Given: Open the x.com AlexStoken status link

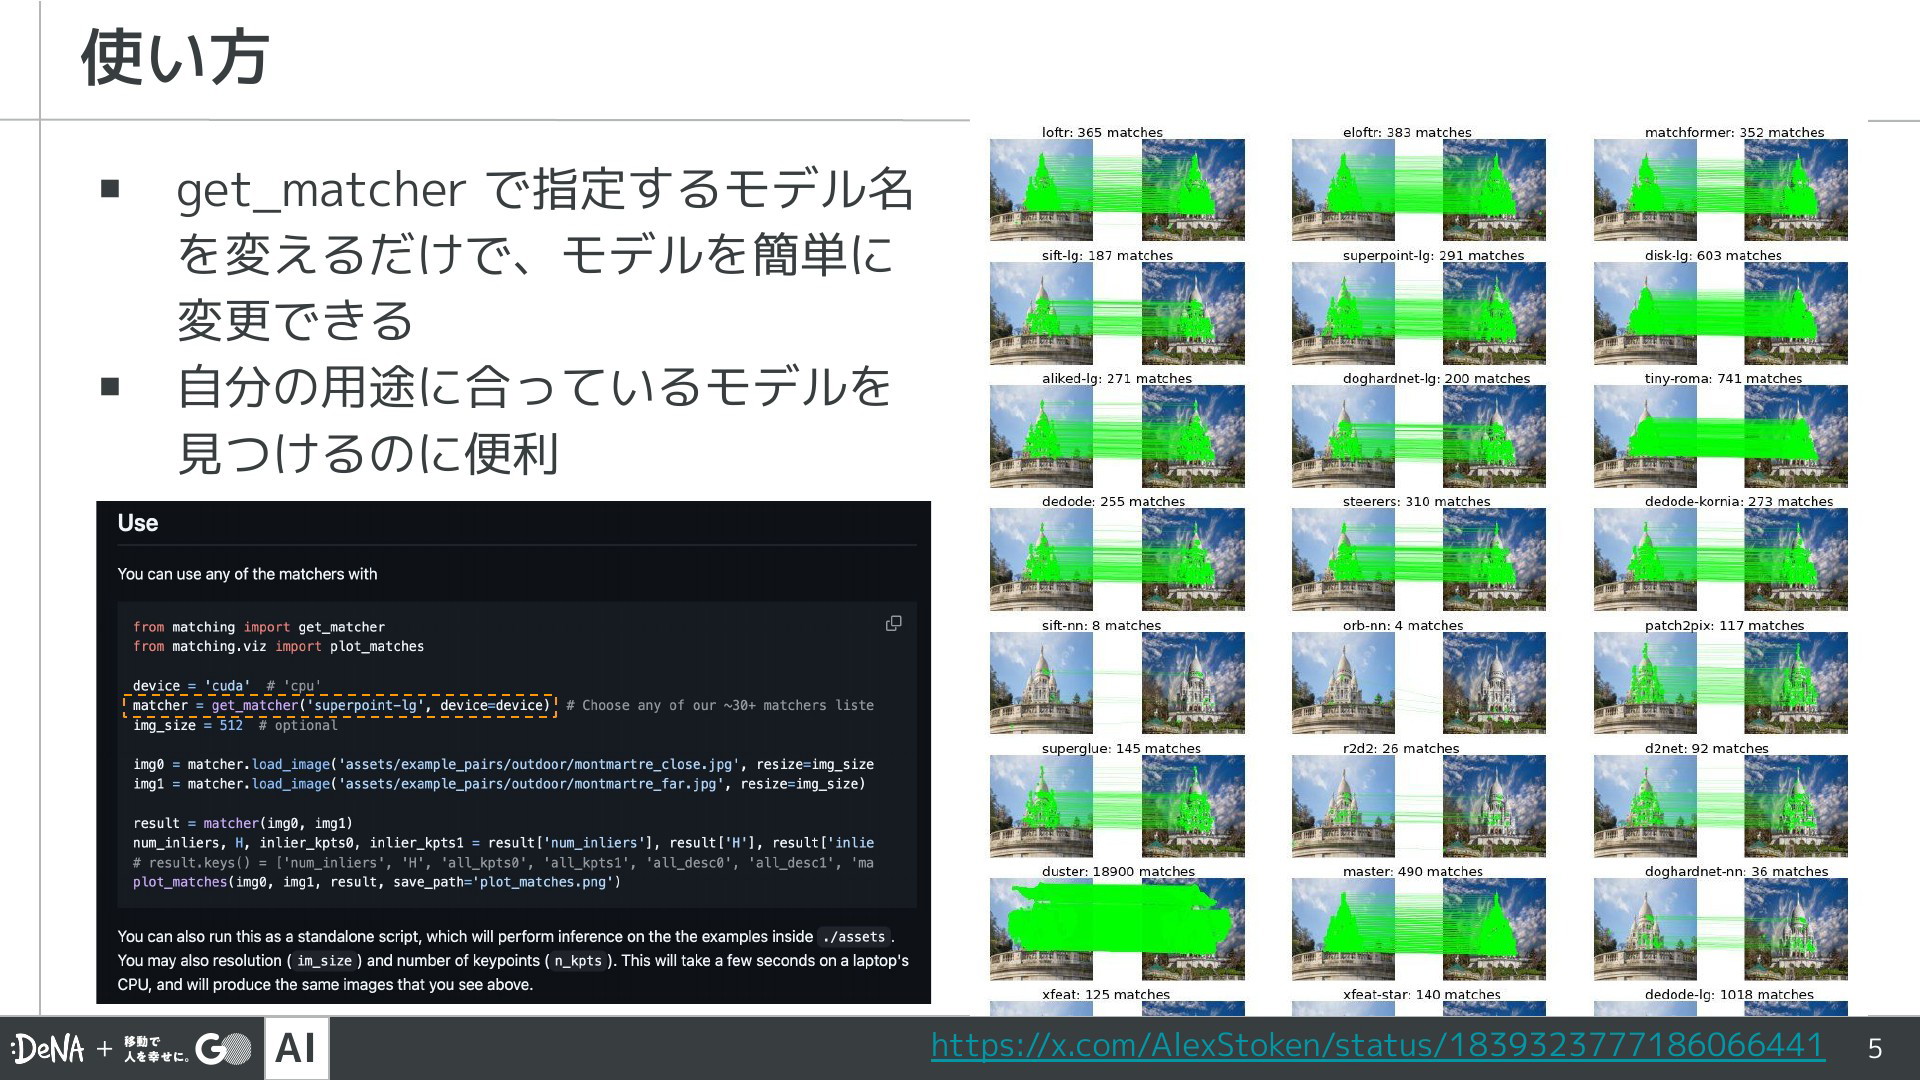Looking at the screenshot, I should [x=1378, y=1046].
